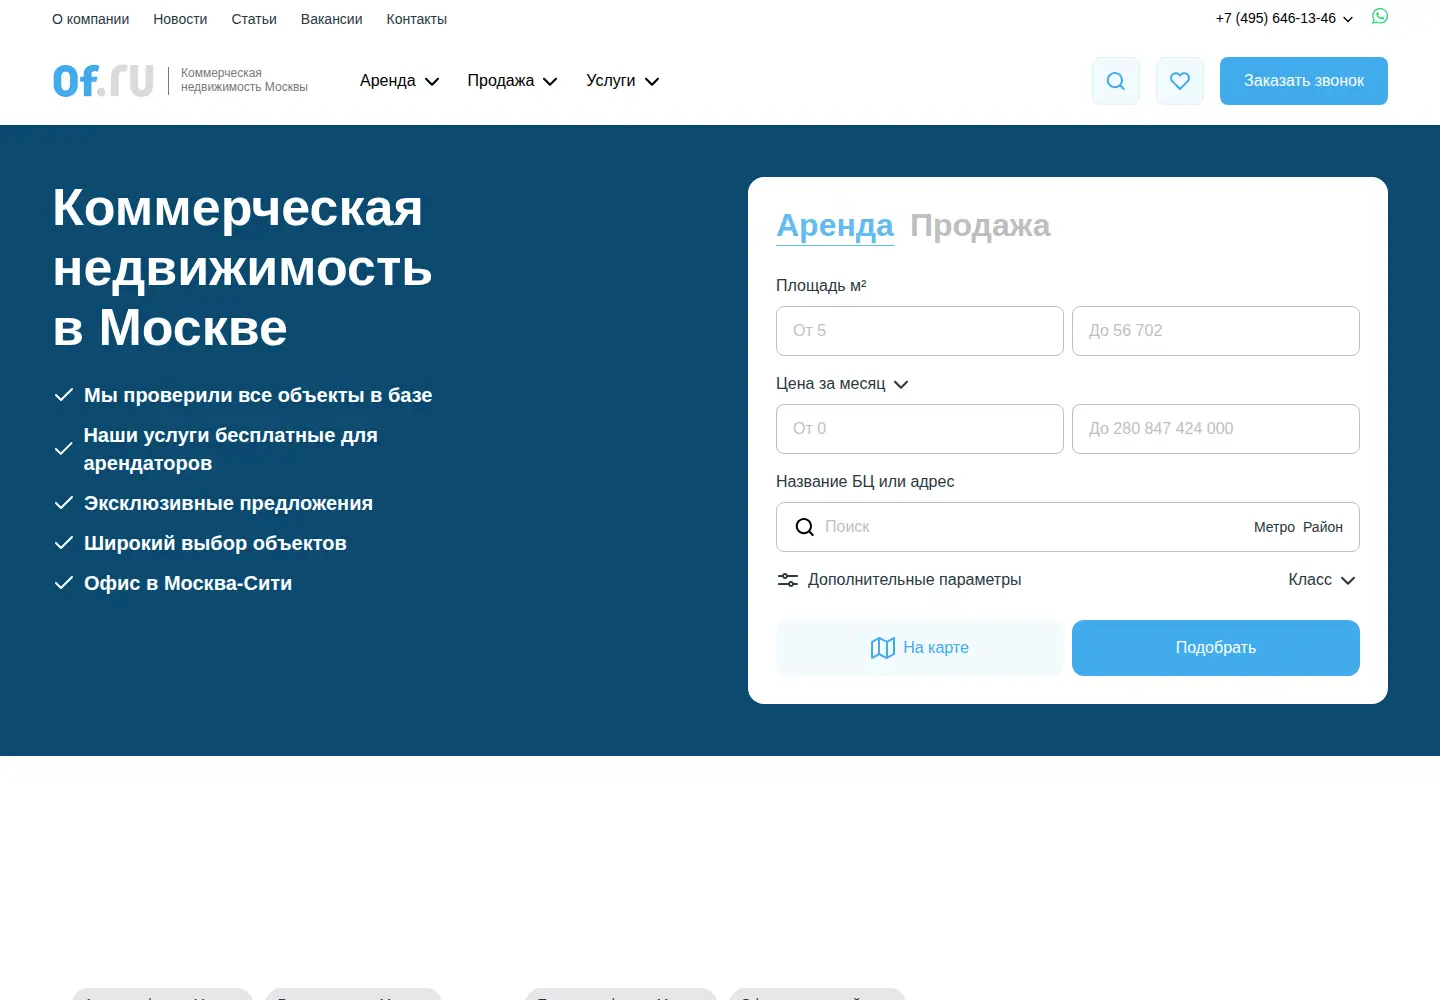Click text Широкий выбор объектов

[215, 543]
